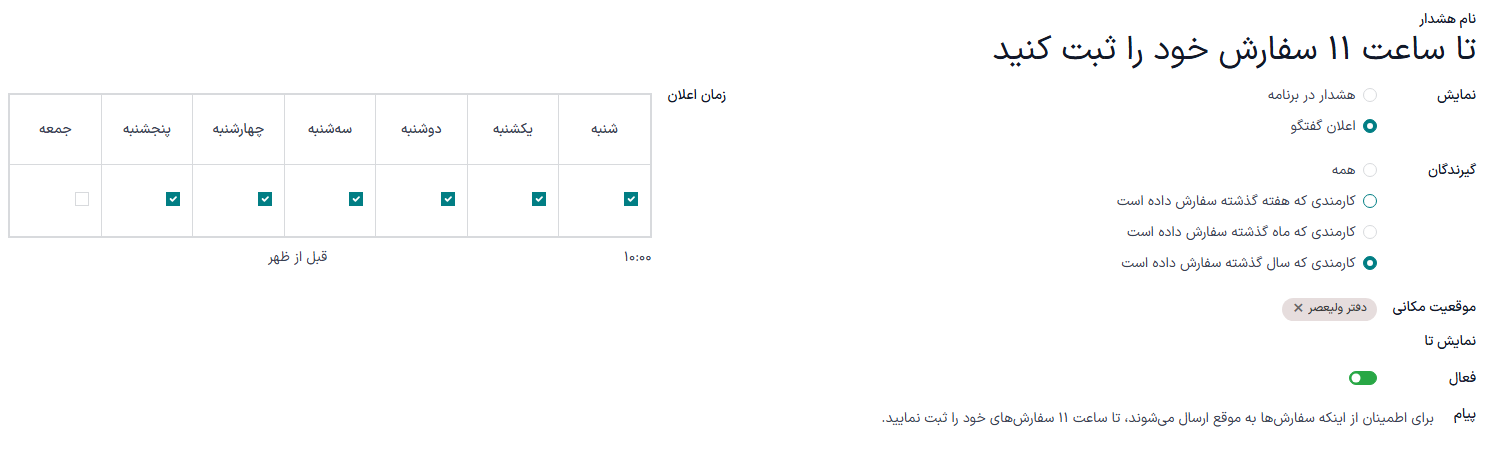The width and height of the screenshot is (1488, 455).
Task: Uncheck the شنبه notification checkbox
Action: pyautogui.click(x=630, y=199)
